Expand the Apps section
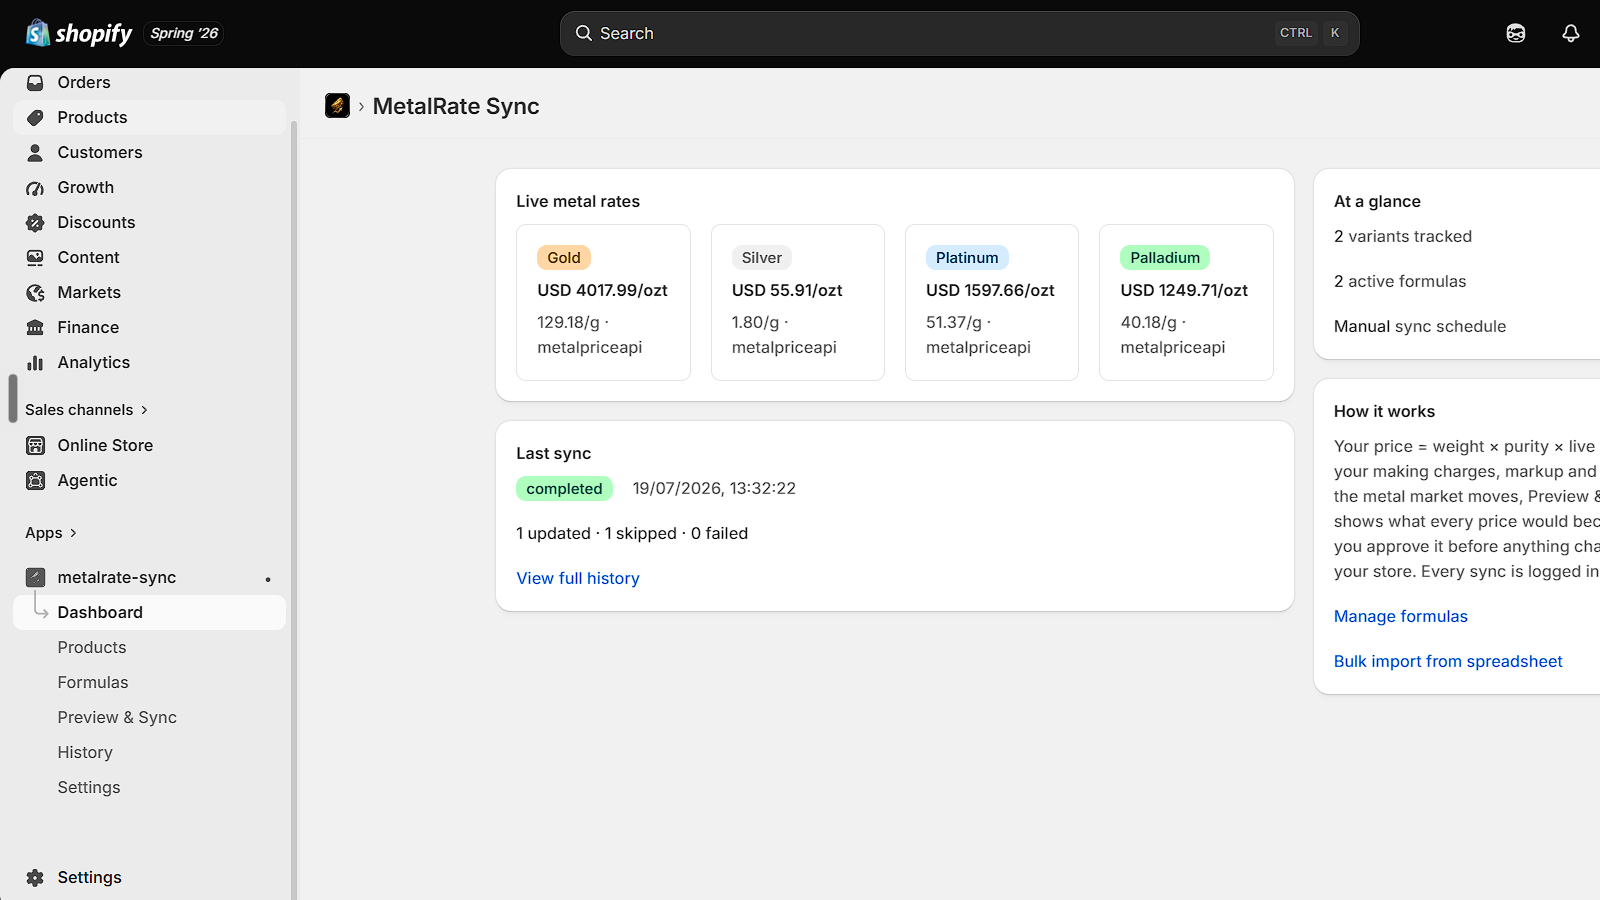 (51, 533)
